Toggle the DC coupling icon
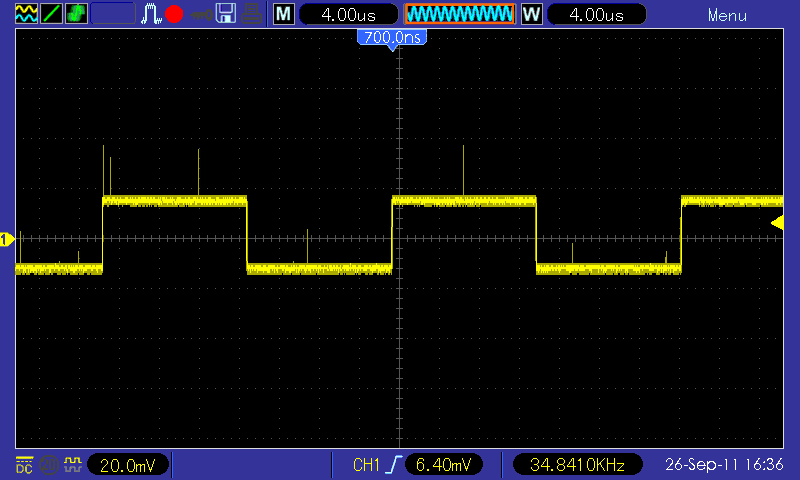 [24, 464]
